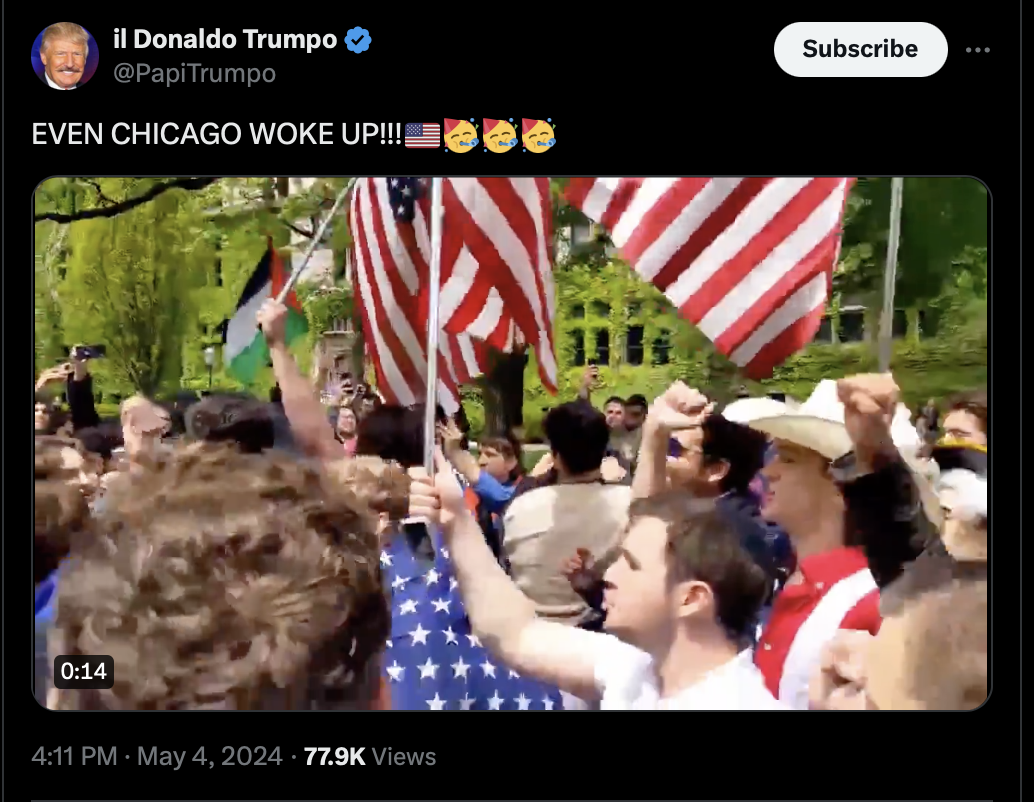Click the Subscribe button

[860, 49]
